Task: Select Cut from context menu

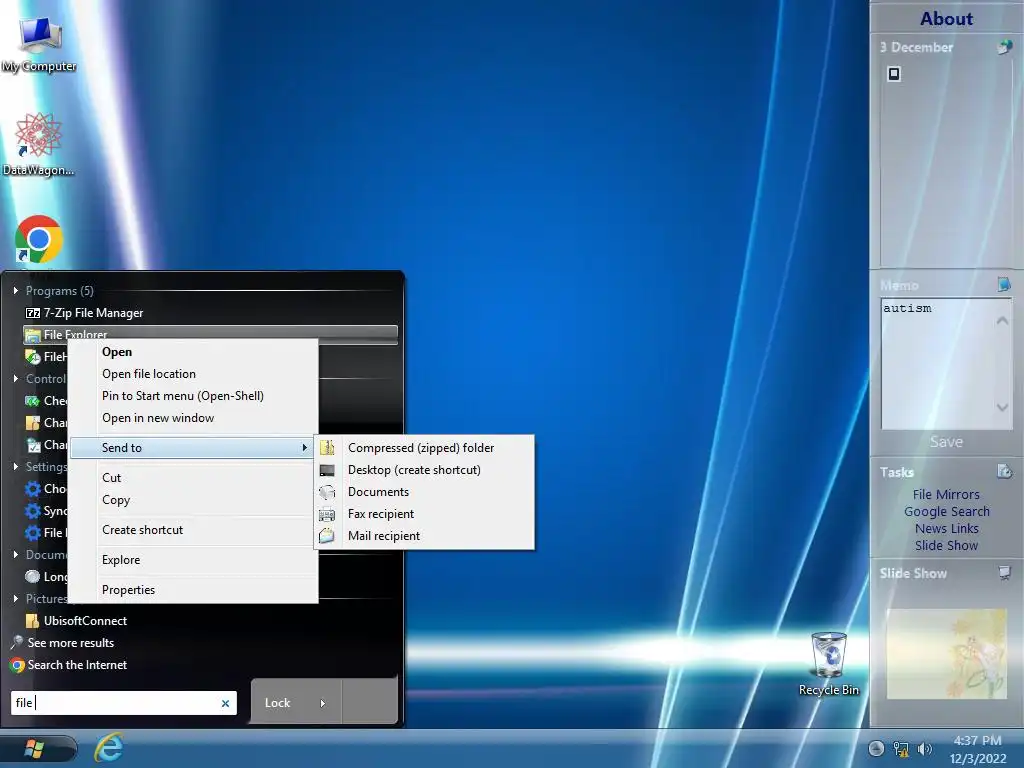Action: click(x=111, y=477)
